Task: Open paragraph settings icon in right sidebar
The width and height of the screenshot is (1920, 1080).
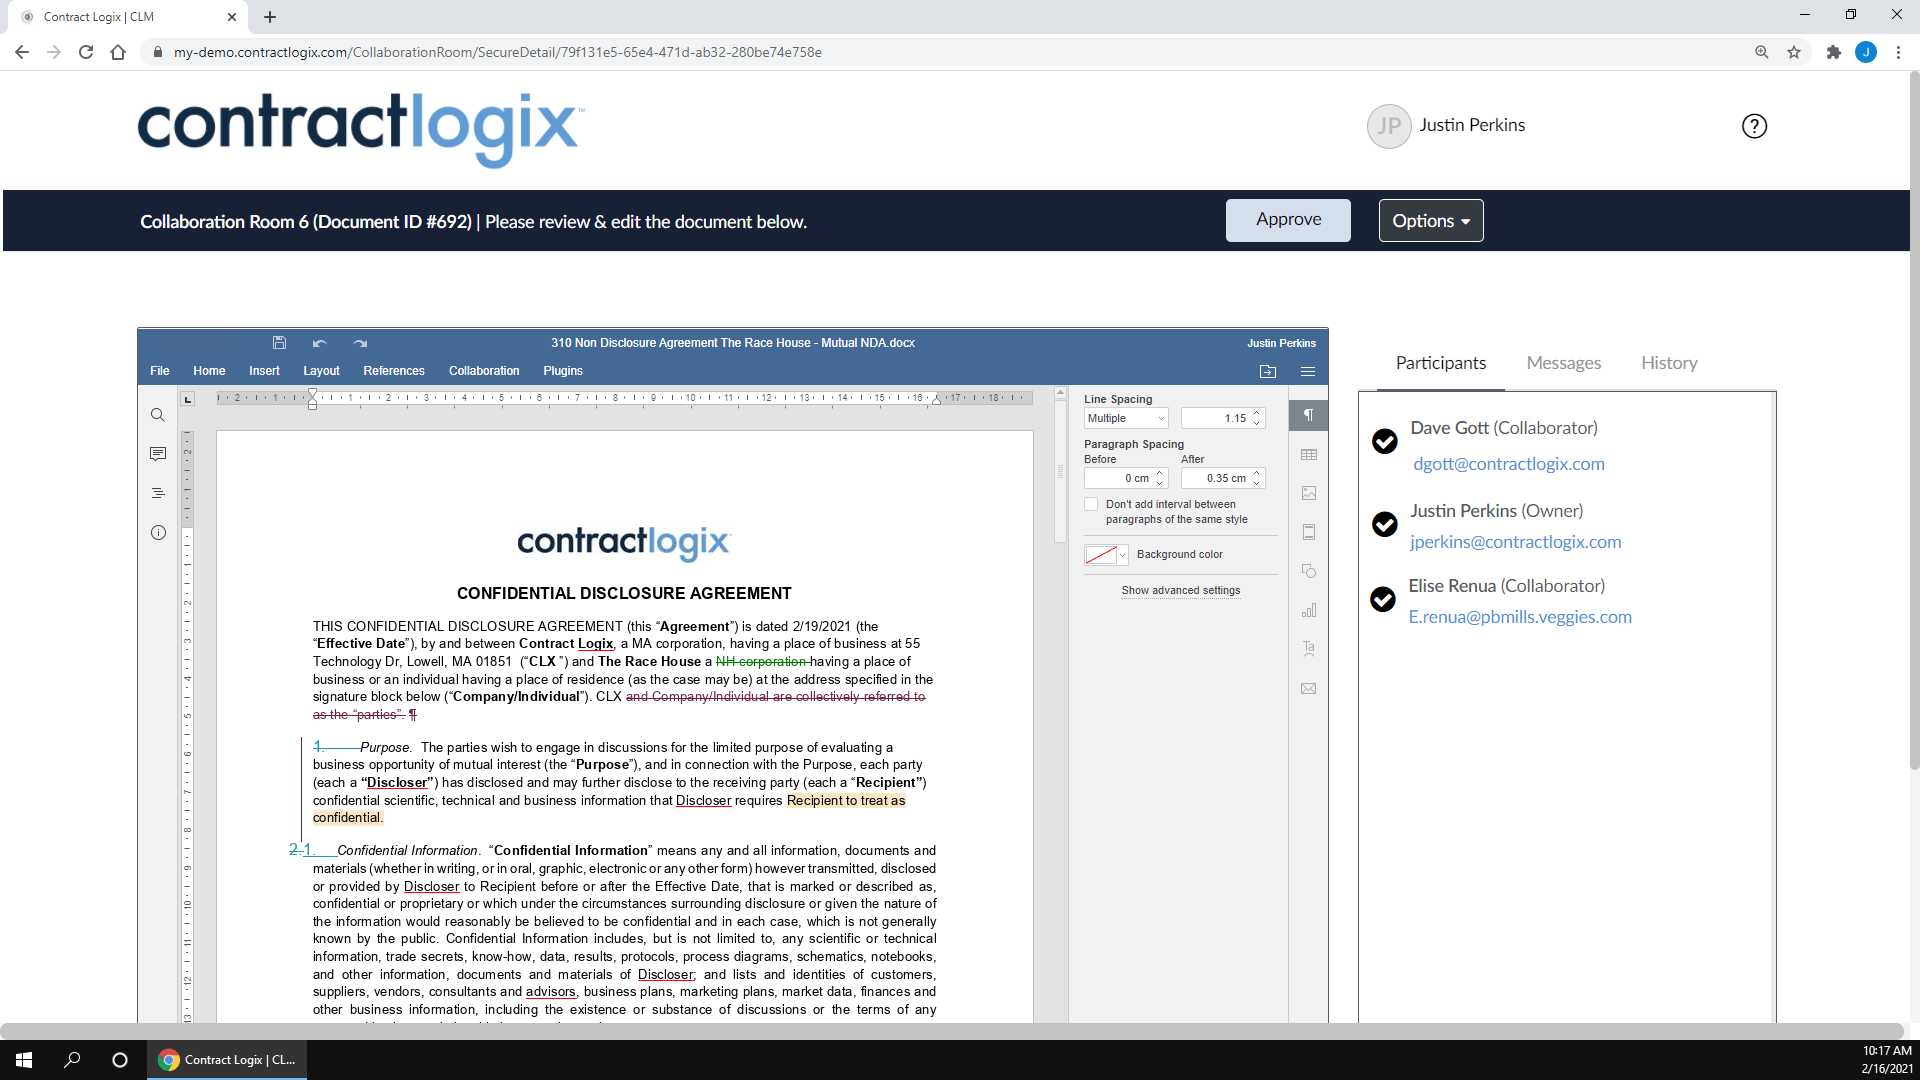Action: pos(1308,415)
